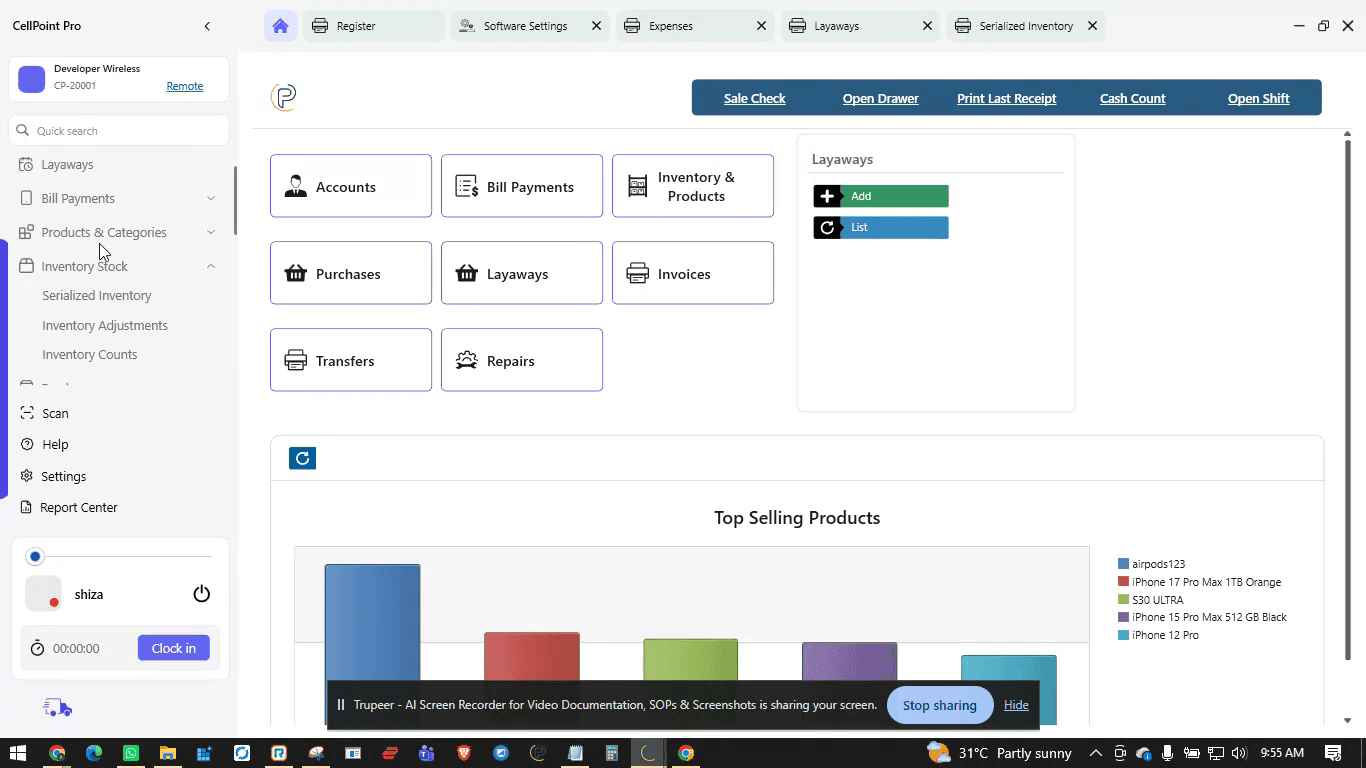Viewport: 1366px width, 768px height.
Task: Close the Serialized Inventory tab
Action: click(x=1092, y=26)
